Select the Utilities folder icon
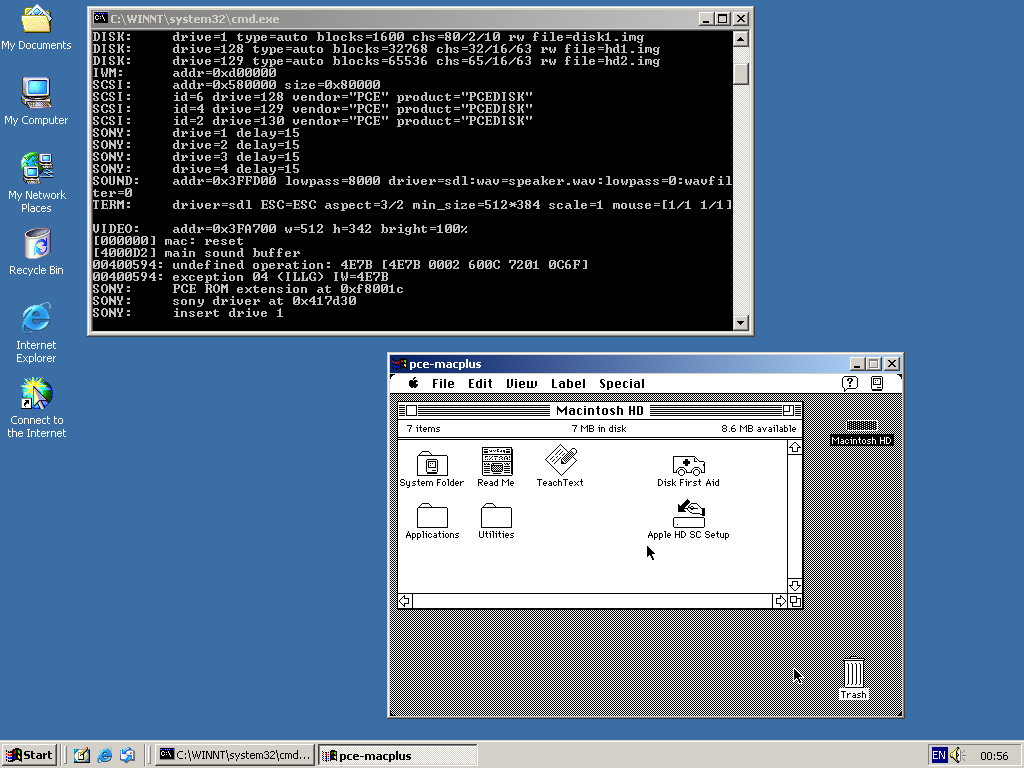 click(496, 515)
